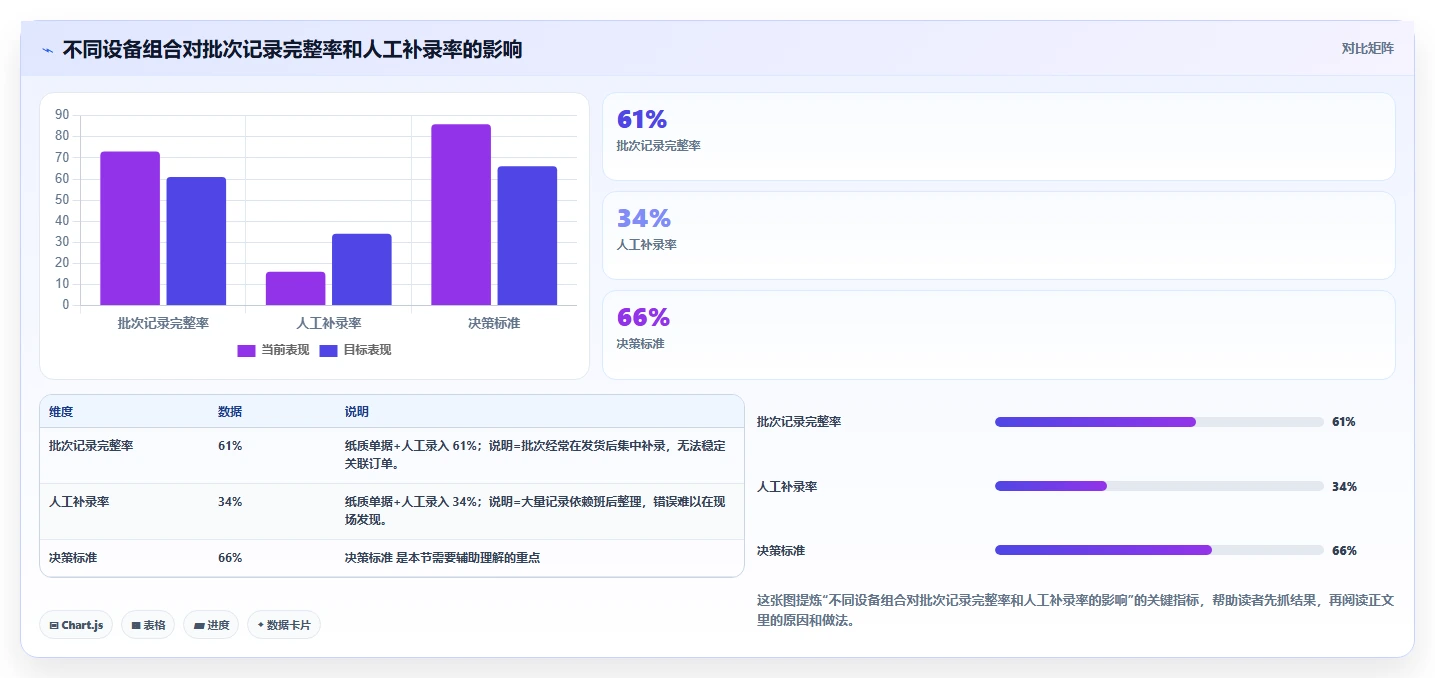Click the 批次记录完整率 table row cell
1435x678 pixels.
91,446
